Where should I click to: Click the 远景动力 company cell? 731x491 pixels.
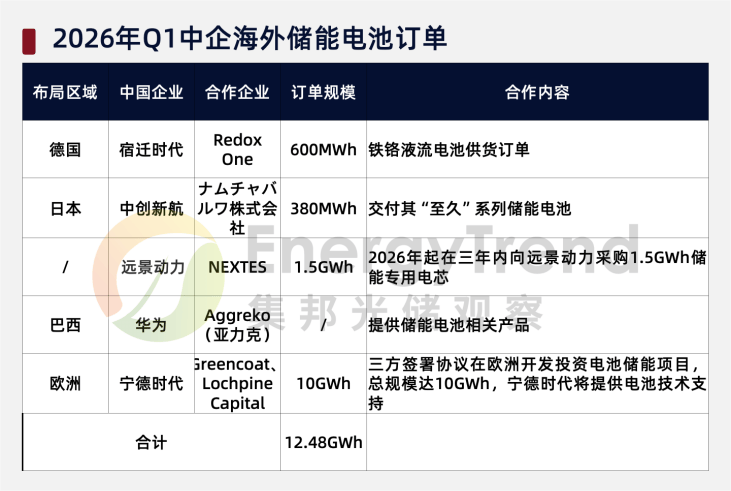(x=152, y=267)
